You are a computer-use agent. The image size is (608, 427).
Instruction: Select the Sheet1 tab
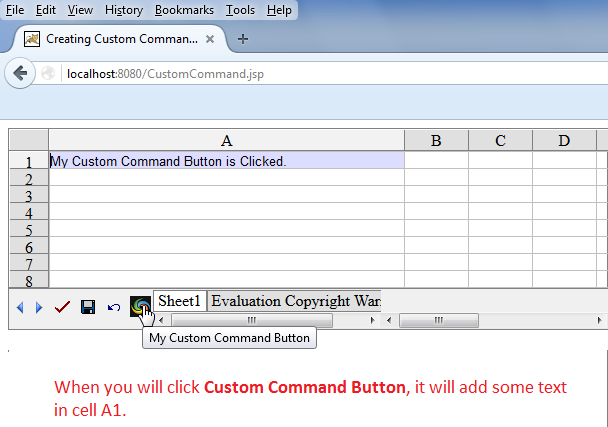tap(180, 301)
